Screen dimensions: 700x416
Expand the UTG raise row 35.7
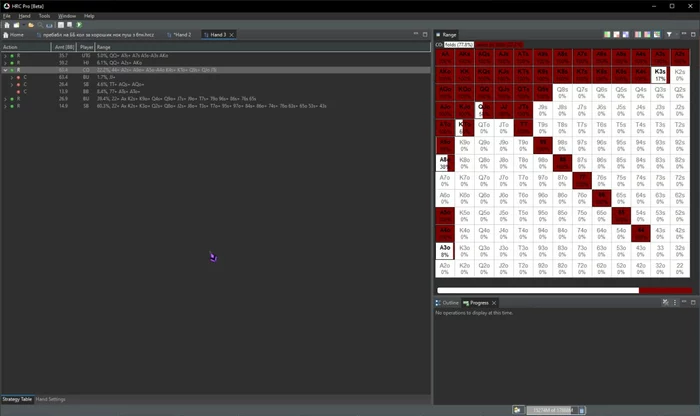5,56
